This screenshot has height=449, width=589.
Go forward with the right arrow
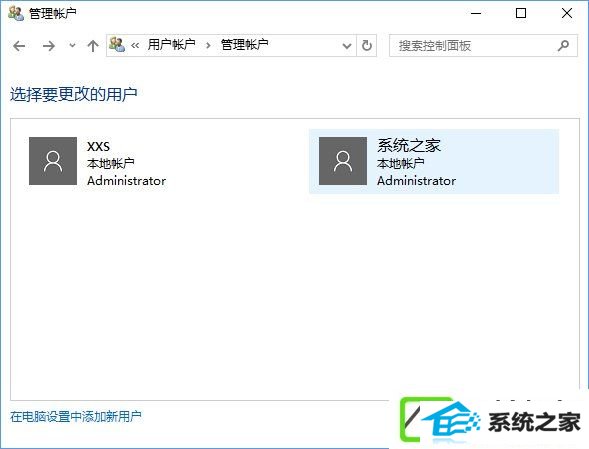(x=49, y=46)
